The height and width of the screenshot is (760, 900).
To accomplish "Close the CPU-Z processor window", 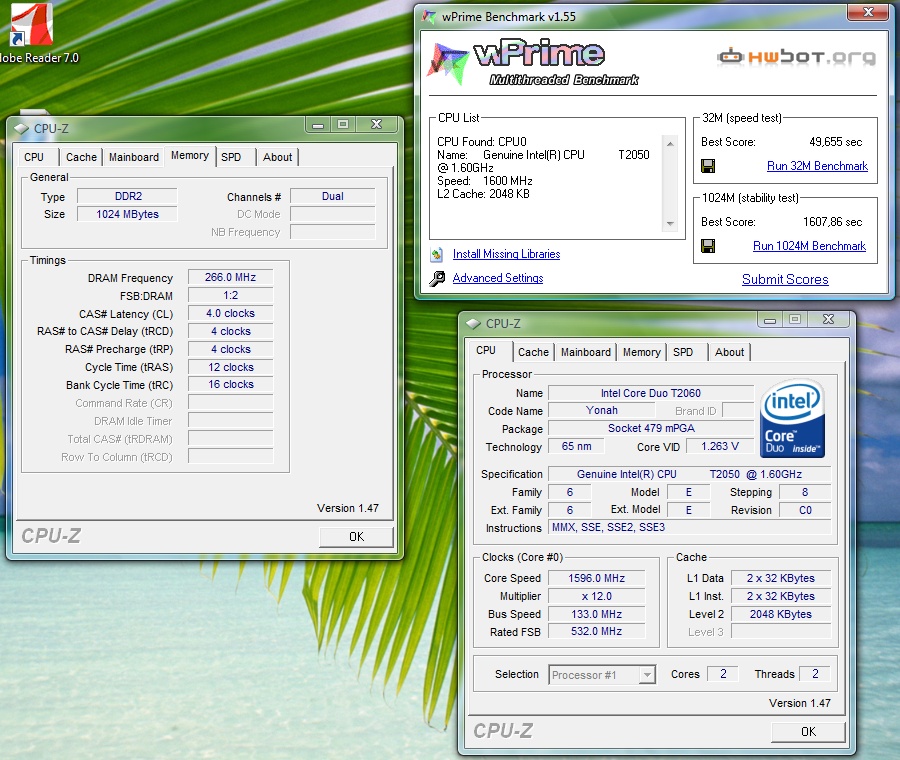I will point(828,320).
